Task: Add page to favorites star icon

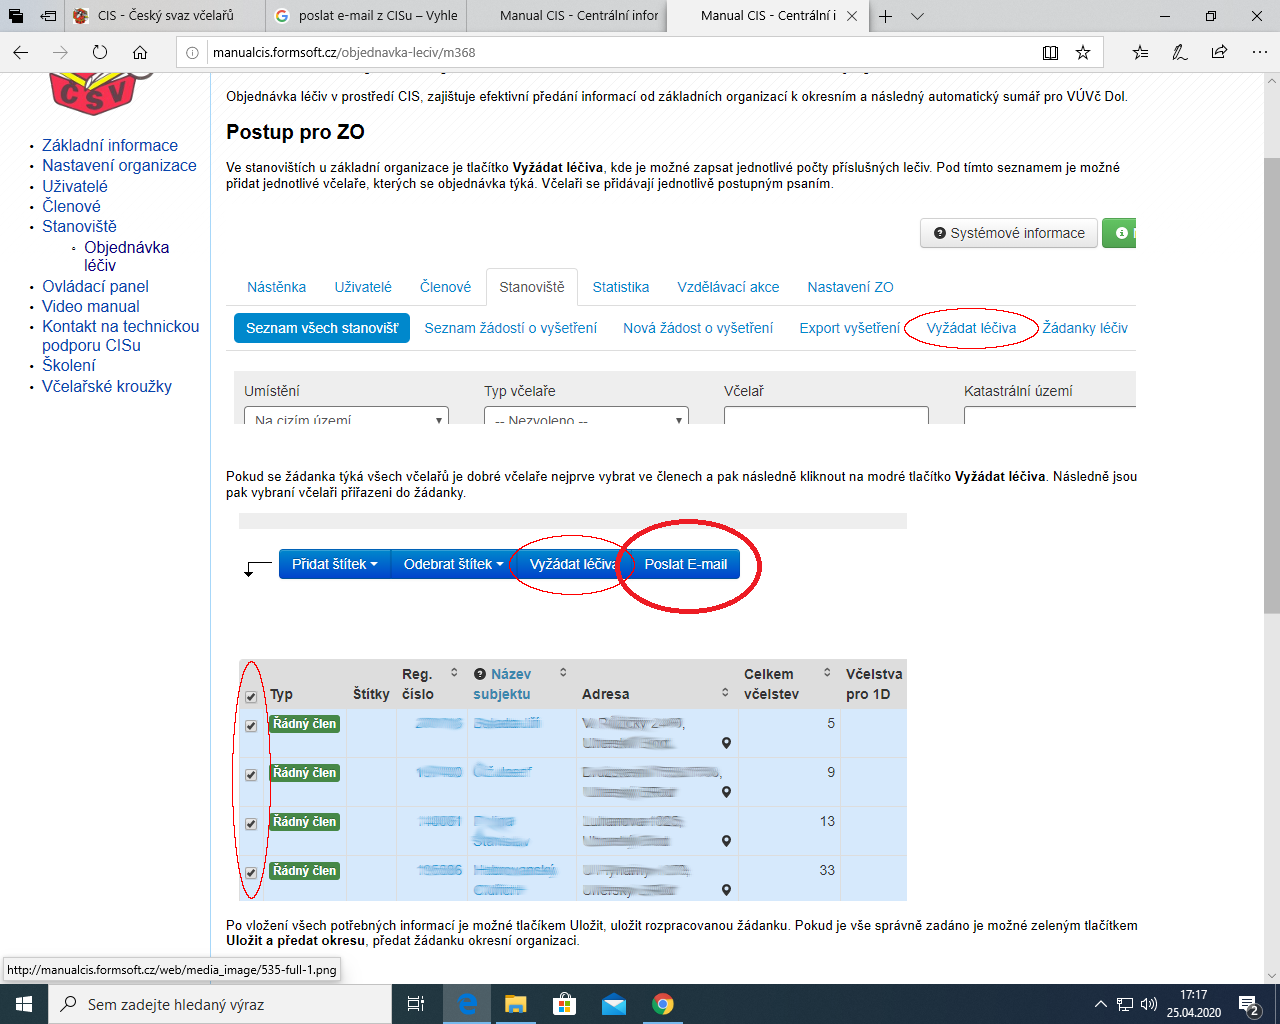Action: coord(1083,53)
